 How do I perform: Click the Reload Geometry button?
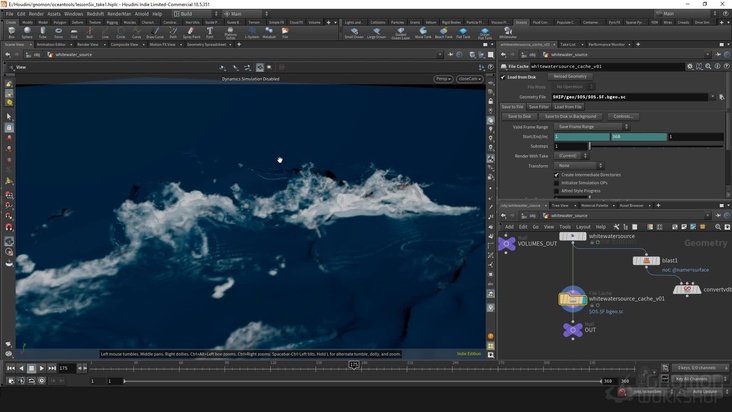(570, 77)
